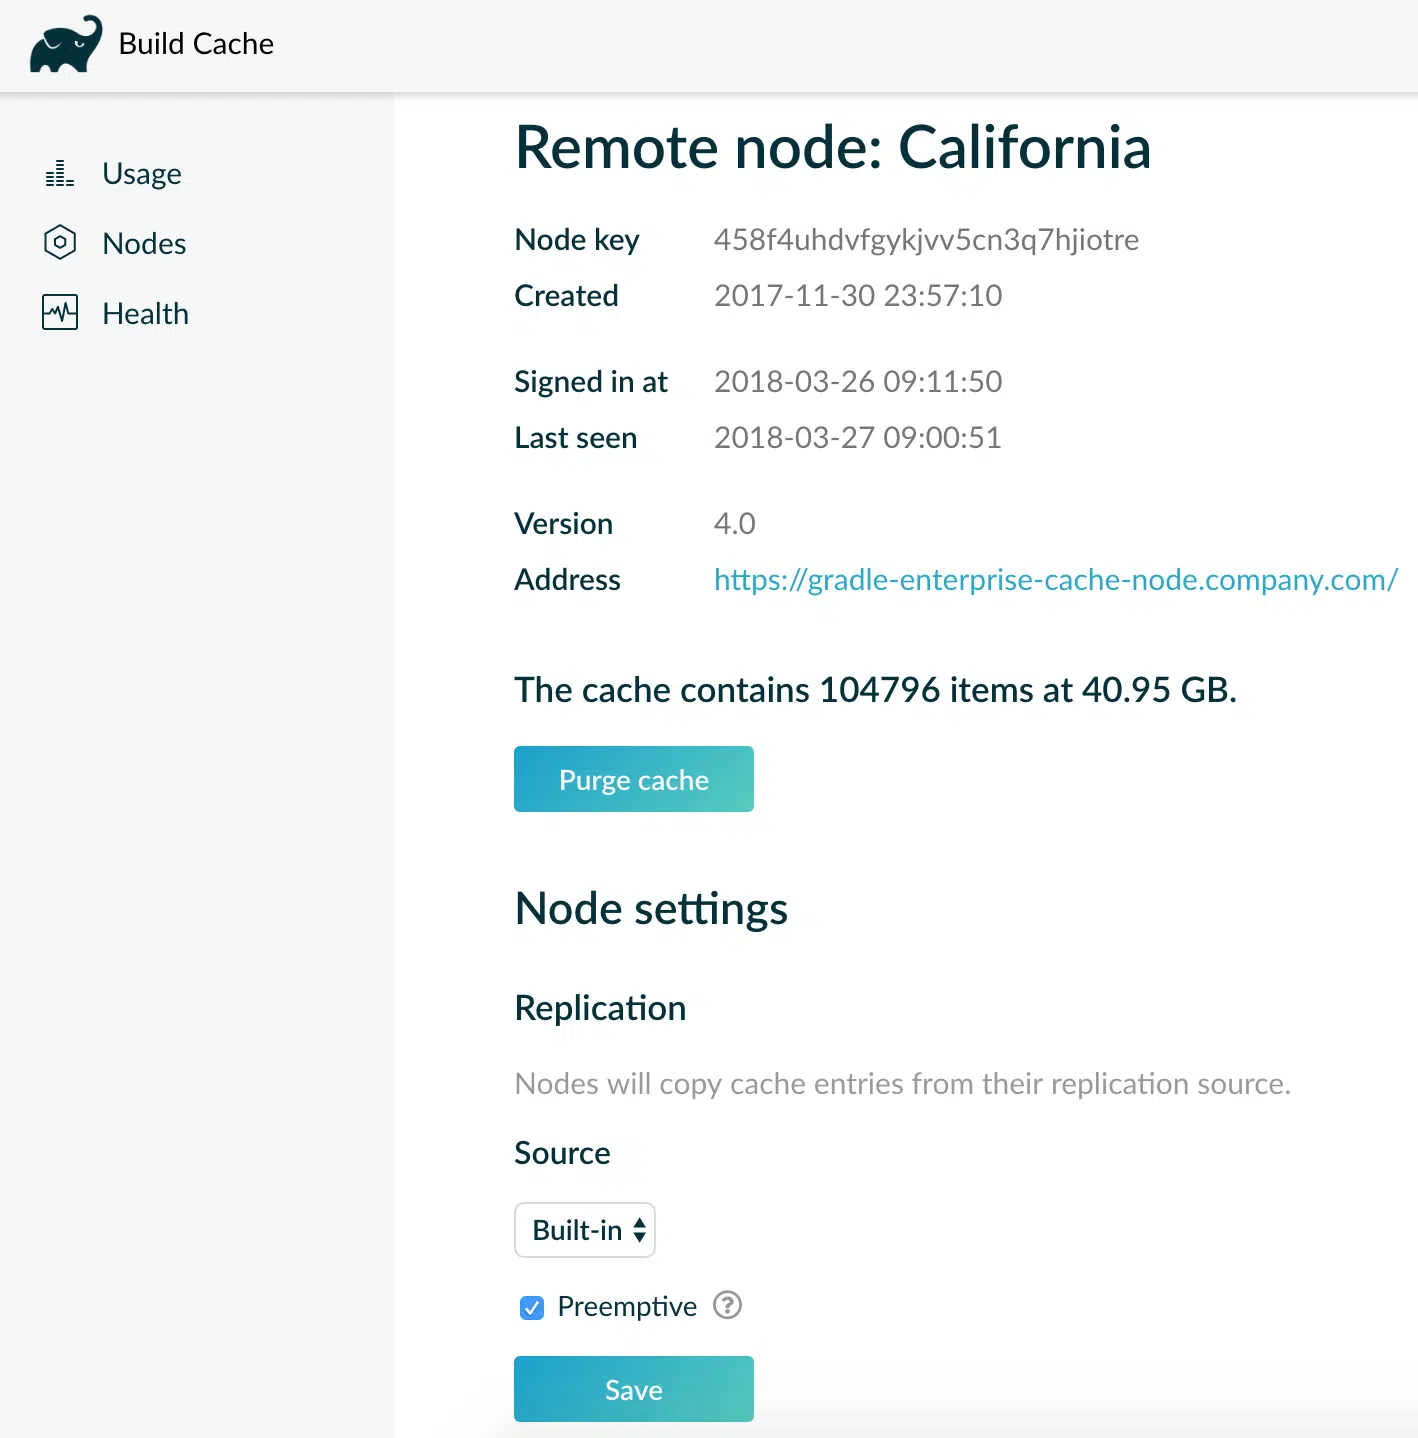1418x1438 pixels.
Task: Click the Build Cache header title
Action: point(196,44)
